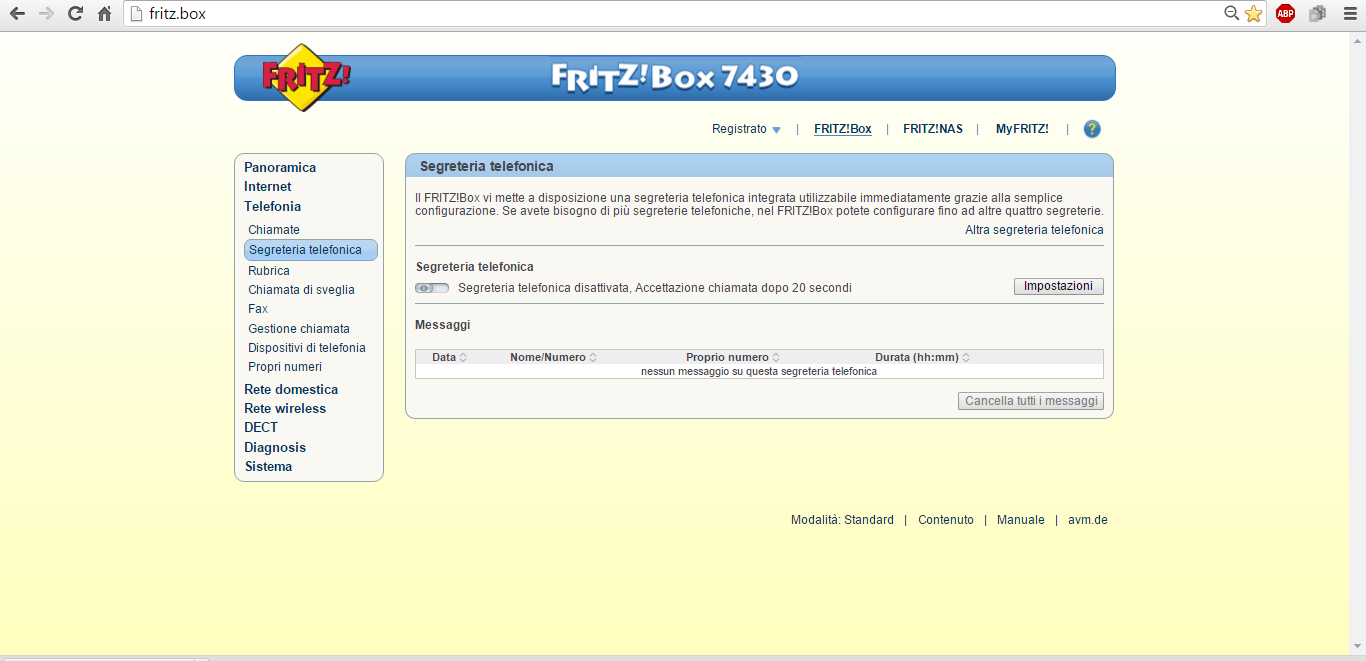The width and height of the screenshot is (1366, 661).
Task: Expand the Rete domestica menu section
Action: pos(291,389)
